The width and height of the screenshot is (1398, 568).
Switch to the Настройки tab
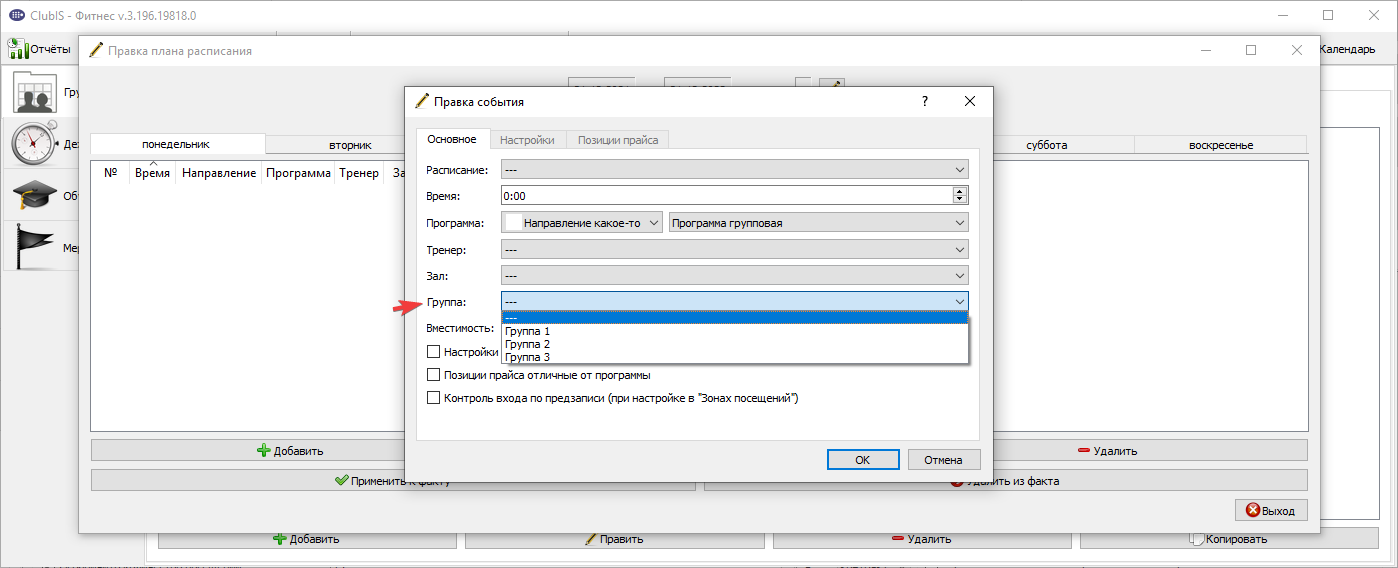[528, 140]
